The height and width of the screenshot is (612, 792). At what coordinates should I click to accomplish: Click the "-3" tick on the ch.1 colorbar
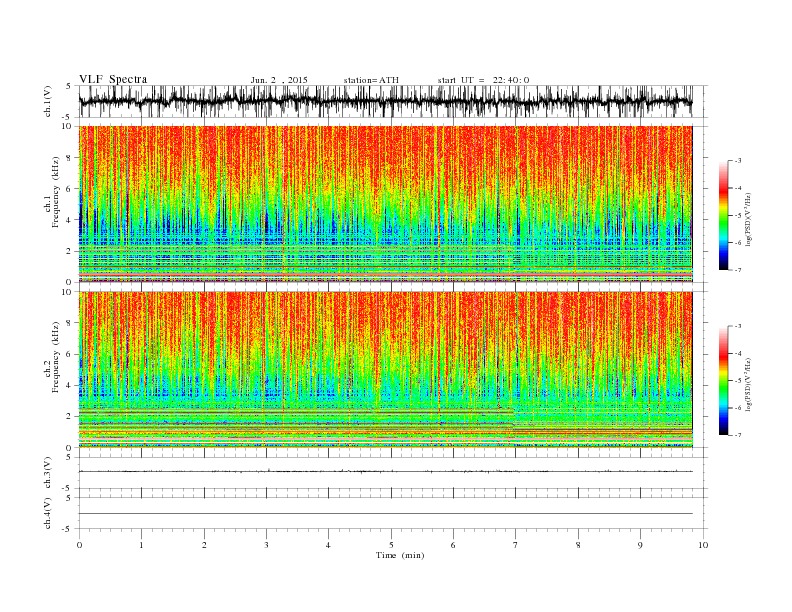pos(737,161)
